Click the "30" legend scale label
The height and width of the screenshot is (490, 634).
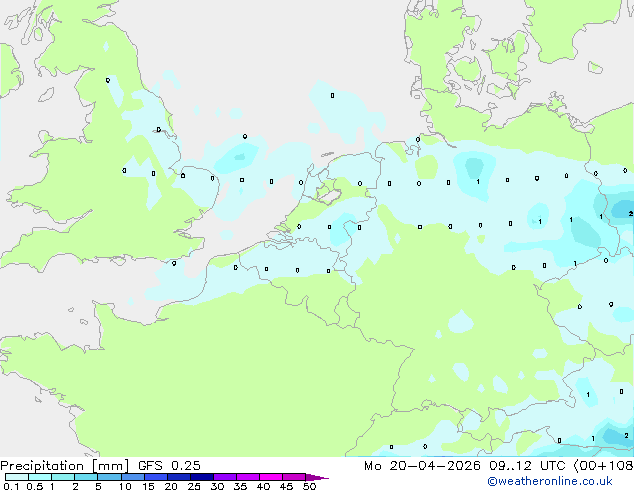217,486
